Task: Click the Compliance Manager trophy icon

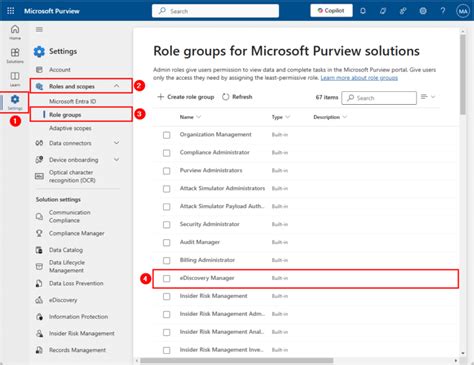Action: coord(39,233)
